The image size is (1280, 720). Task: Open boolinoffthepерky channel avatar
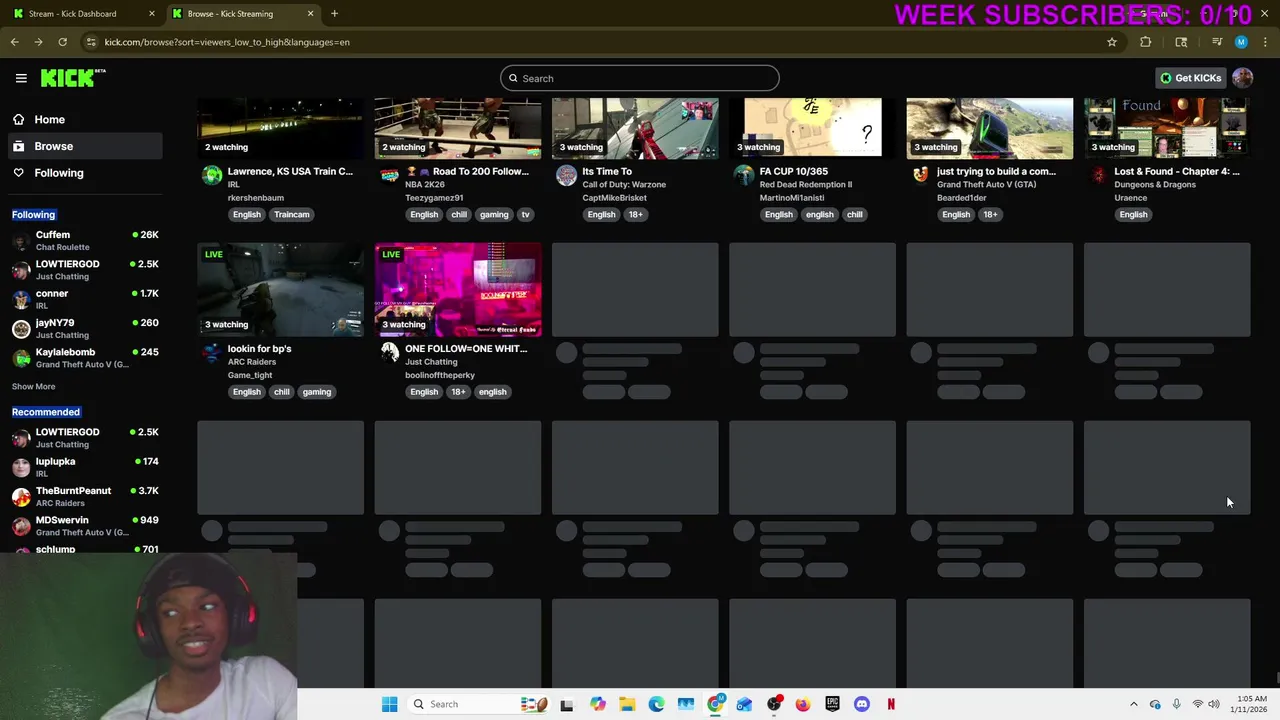coord(389,352)
